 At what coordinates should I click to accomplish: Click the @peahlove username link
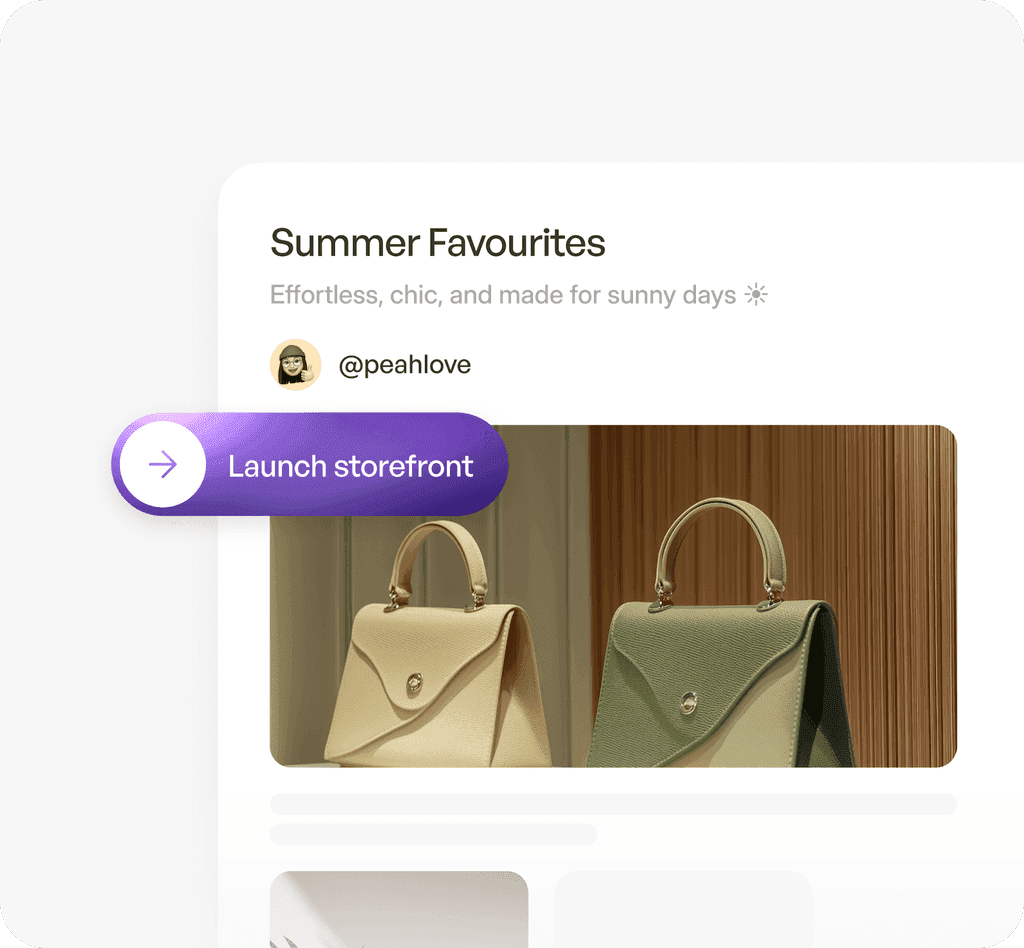click(x=405, y=365)
